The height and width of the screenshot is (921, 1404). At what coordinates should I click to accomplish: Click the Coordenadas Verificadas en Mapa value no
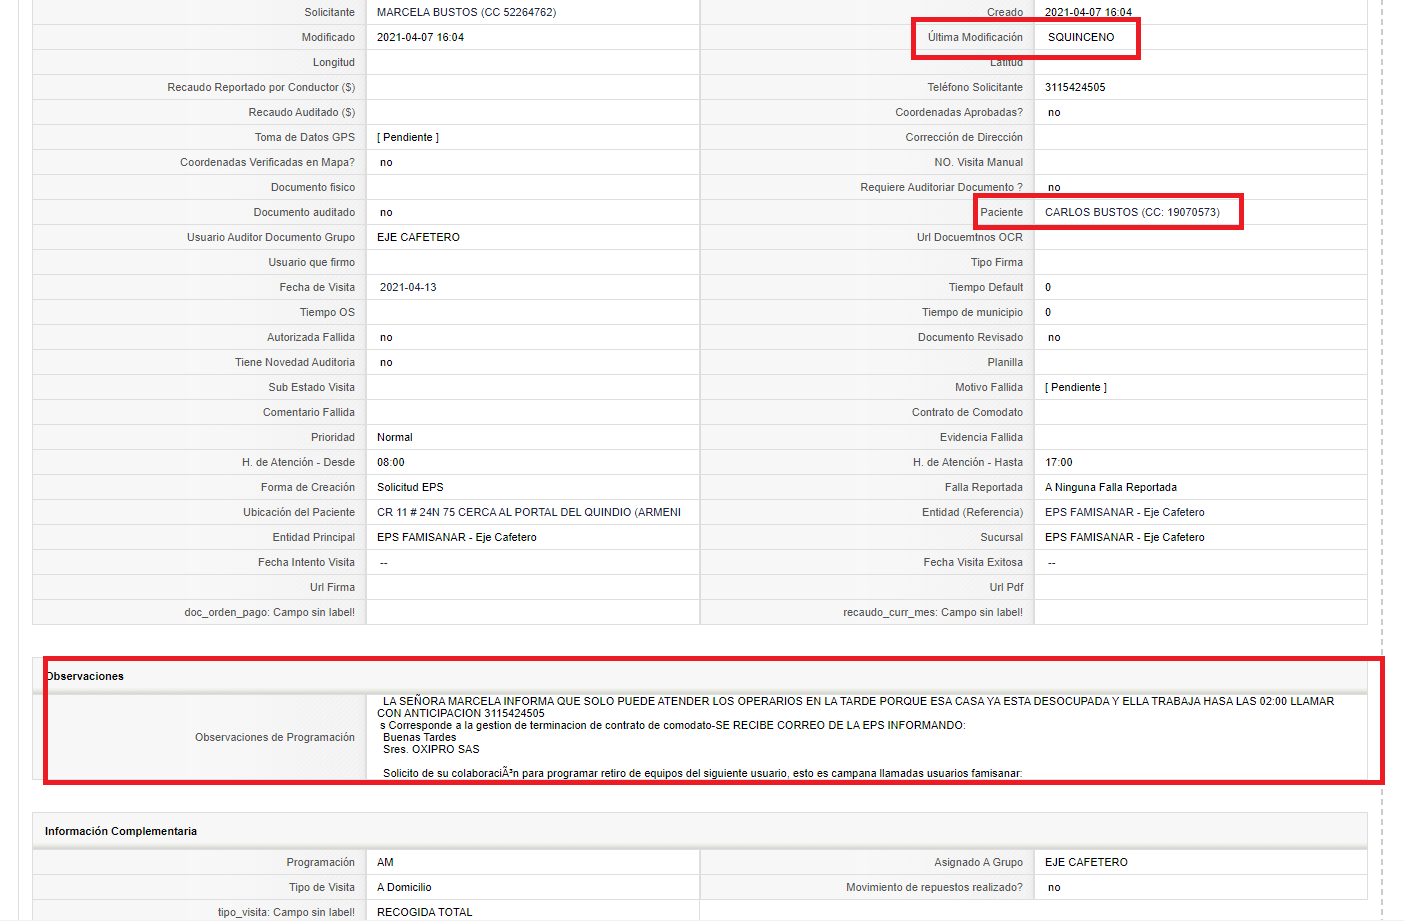tap(386, 162)
